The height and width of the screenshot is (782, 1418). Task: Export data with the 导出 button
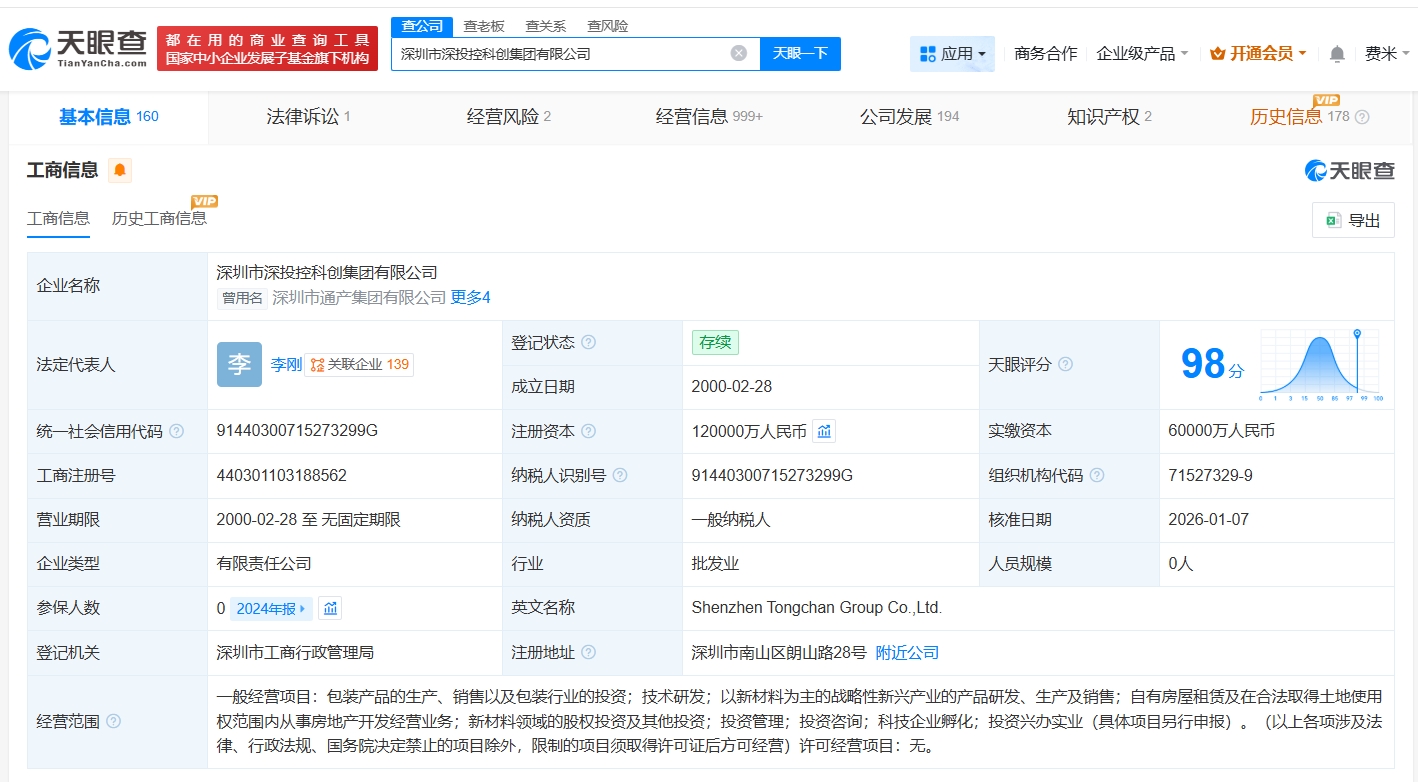(x=1352, y=221)
